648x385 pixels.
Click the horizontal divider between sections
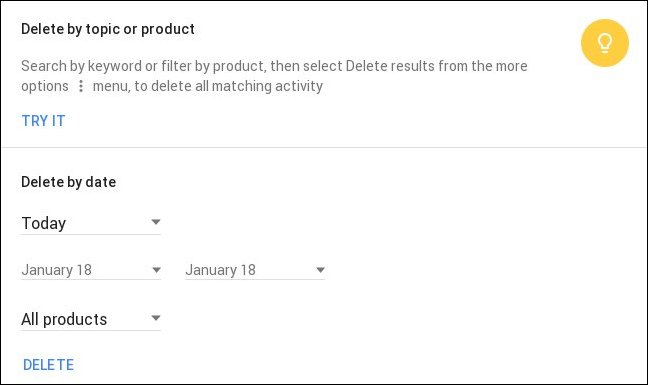tap(324, 147)
